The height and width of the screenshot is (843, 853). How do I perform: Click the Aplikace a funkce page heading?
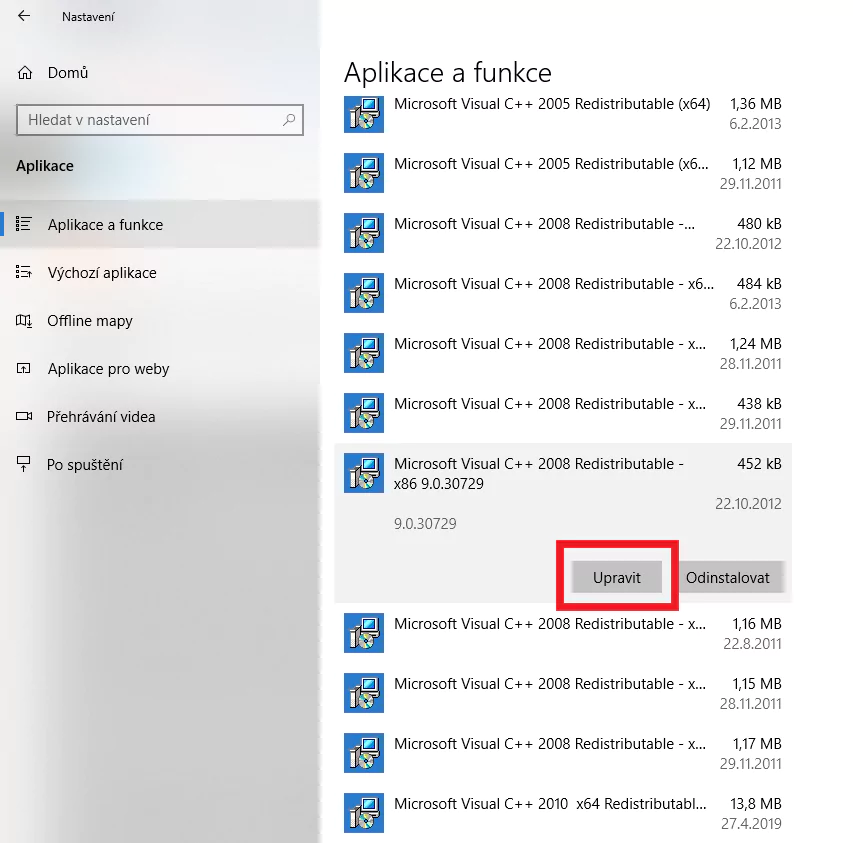(x=448, y=72)
